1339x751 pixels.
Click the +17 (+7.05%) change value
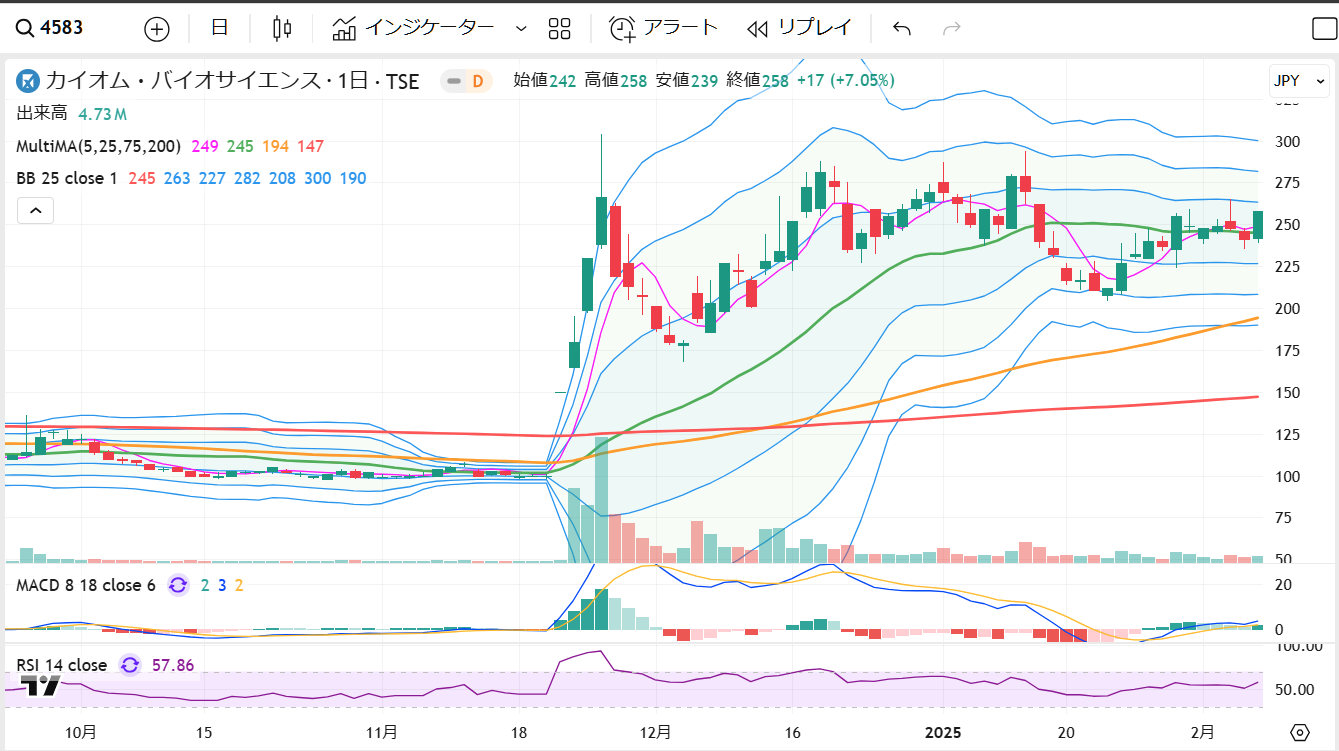pos(845,80)
